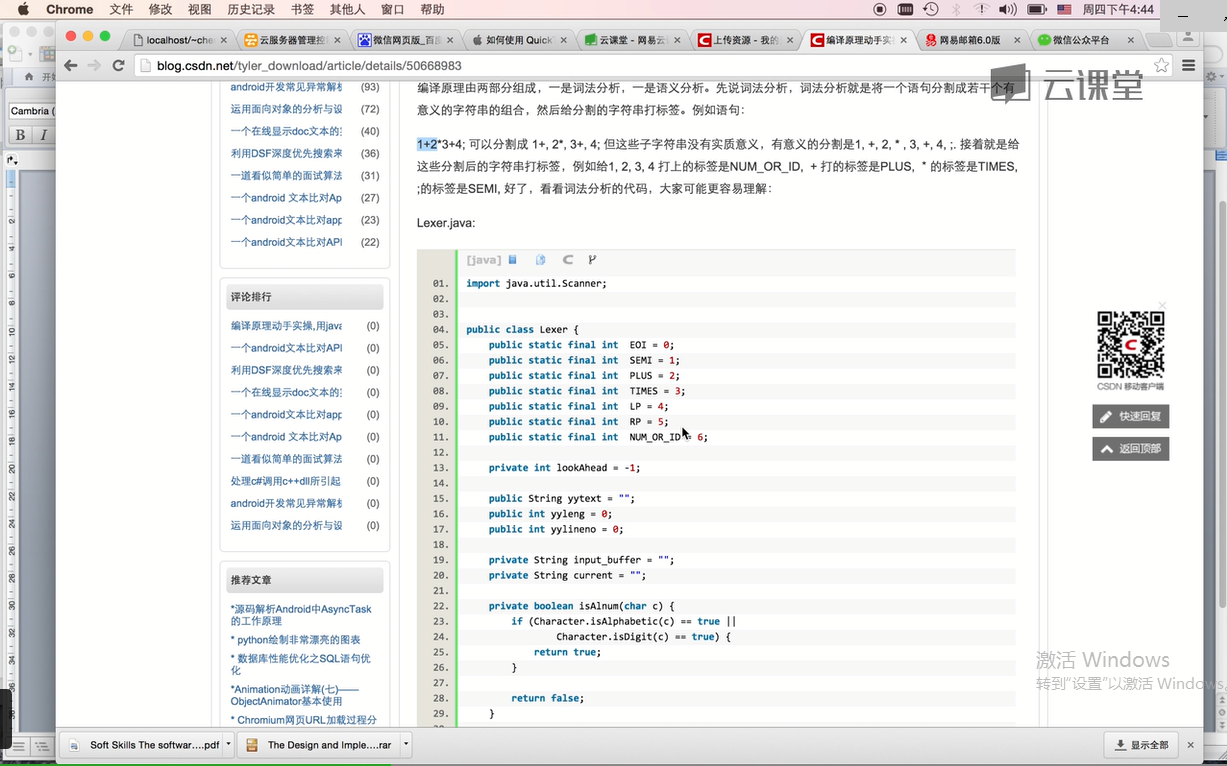
Task: Open link 源码解析Android中AsyncTask的工作原理
Action: pos(301,615)
